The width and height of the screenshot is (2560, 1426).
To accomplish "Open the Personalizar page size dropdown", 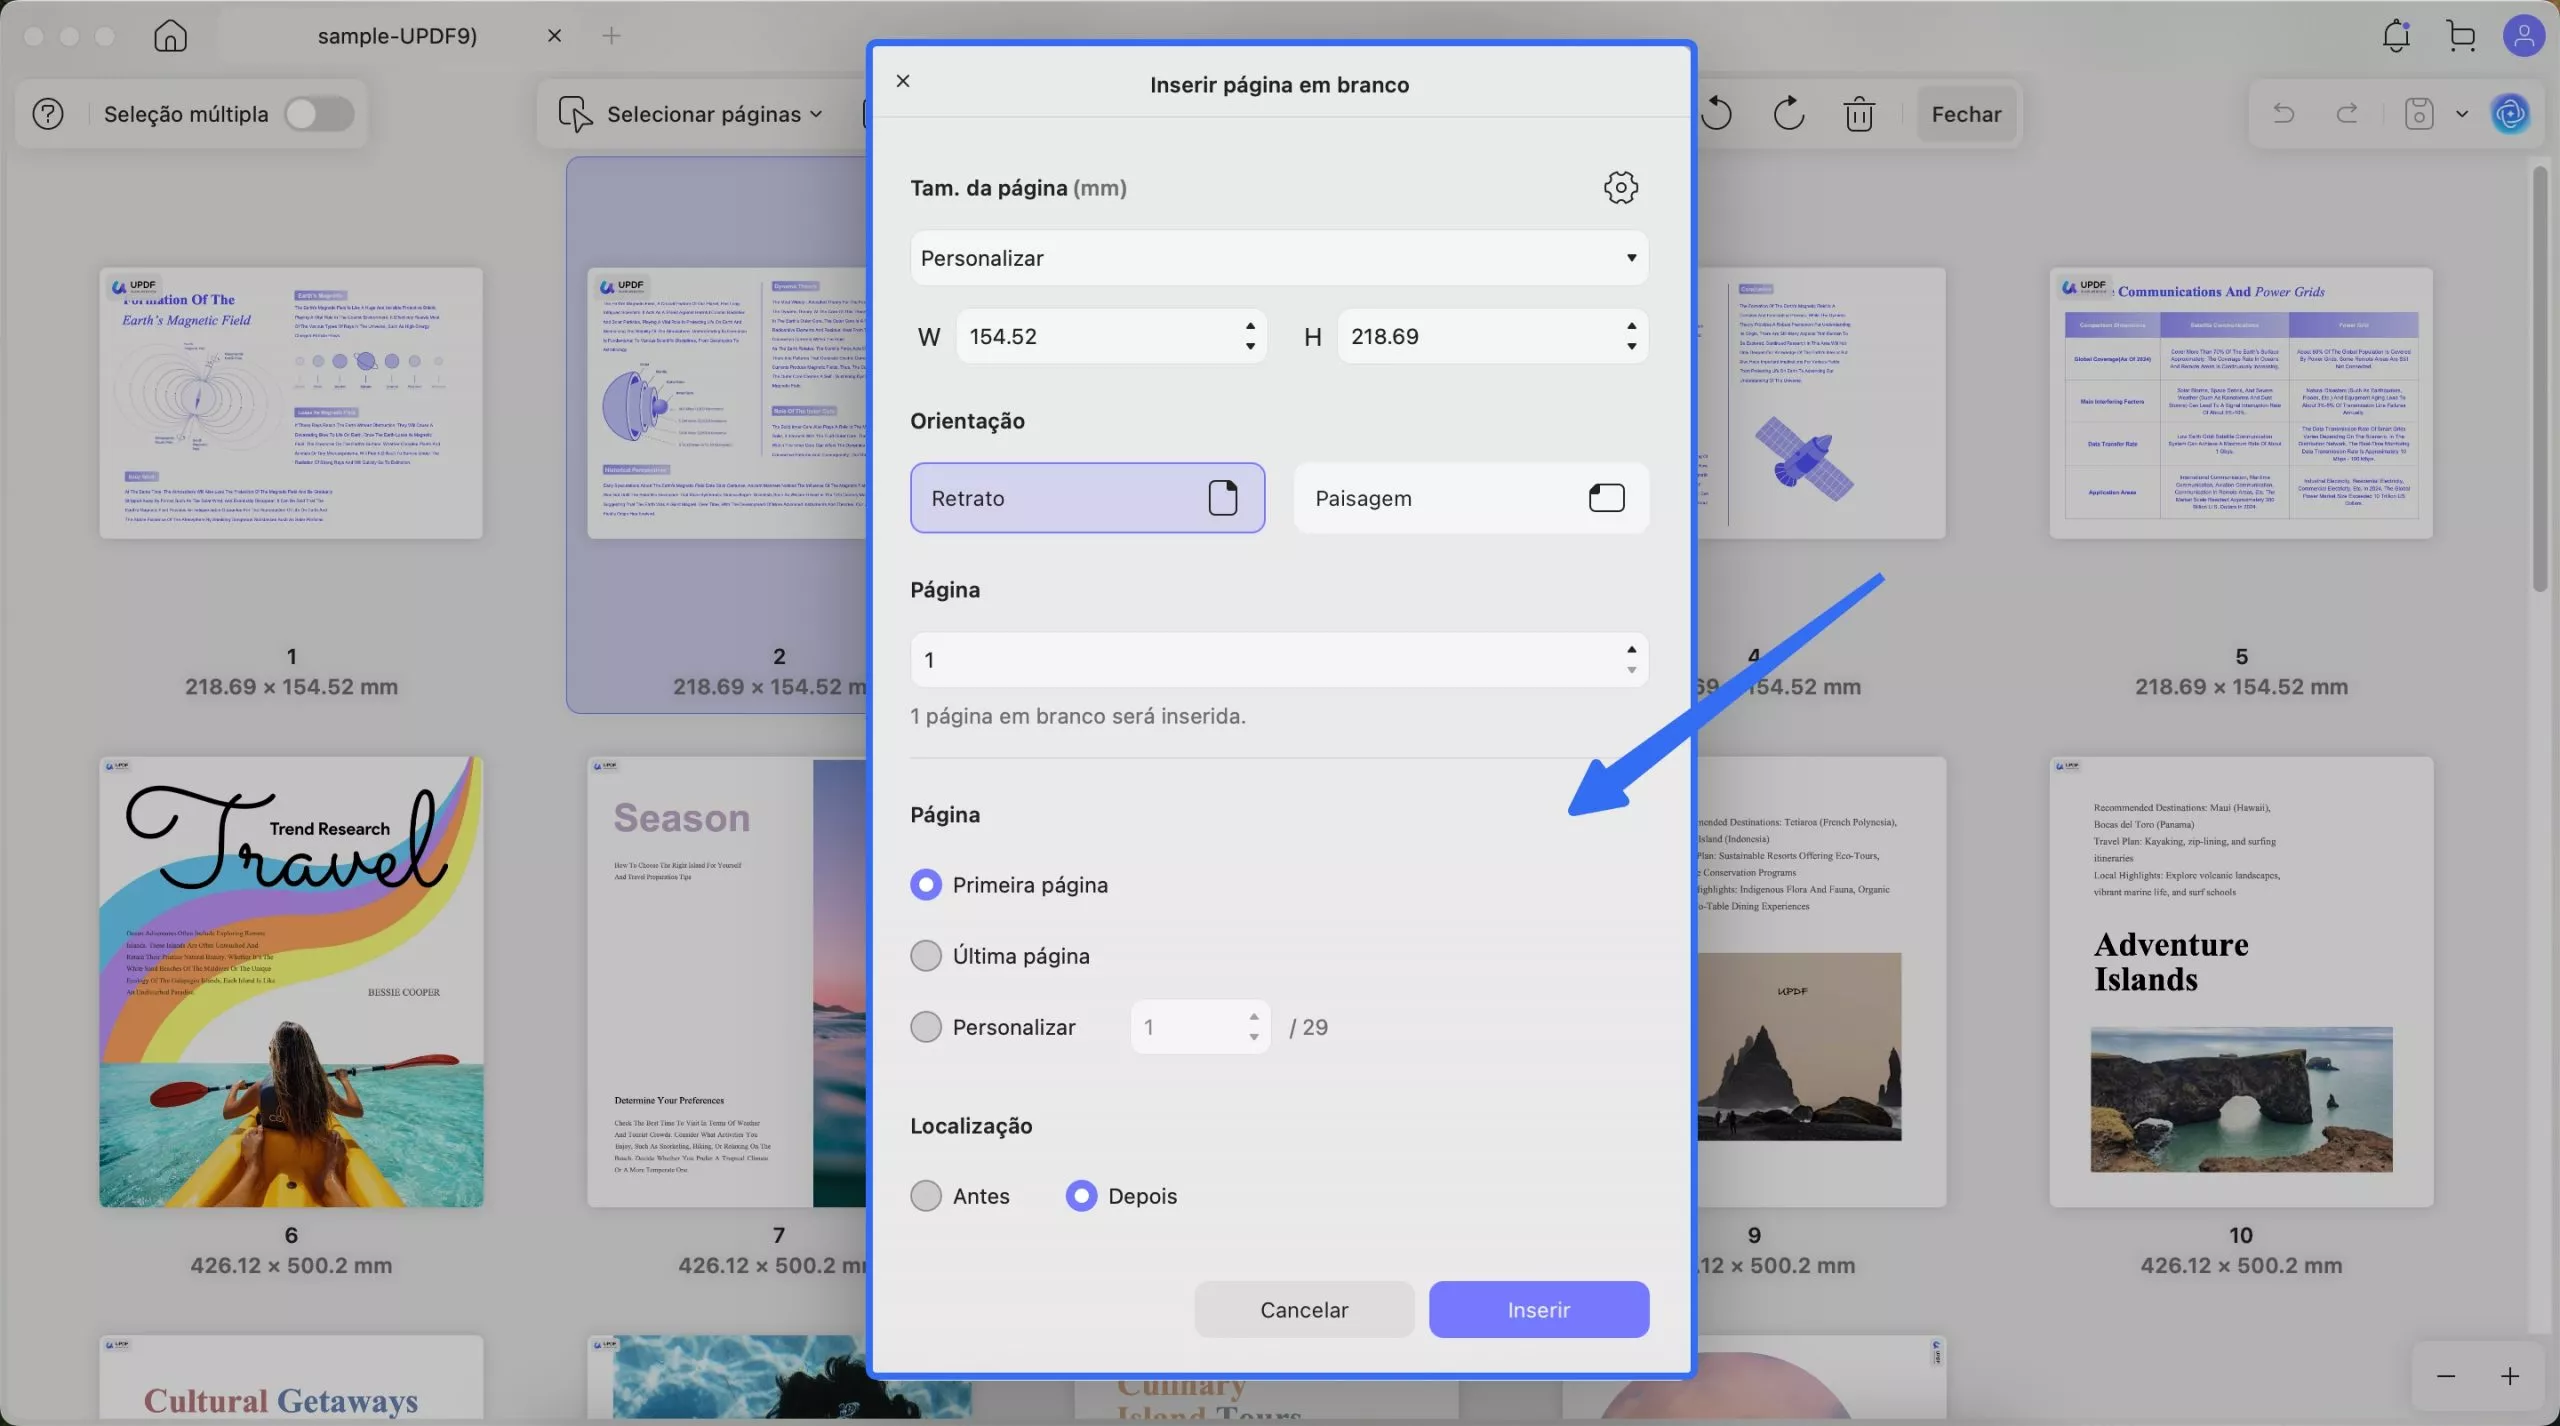I will pos(1278,257).
